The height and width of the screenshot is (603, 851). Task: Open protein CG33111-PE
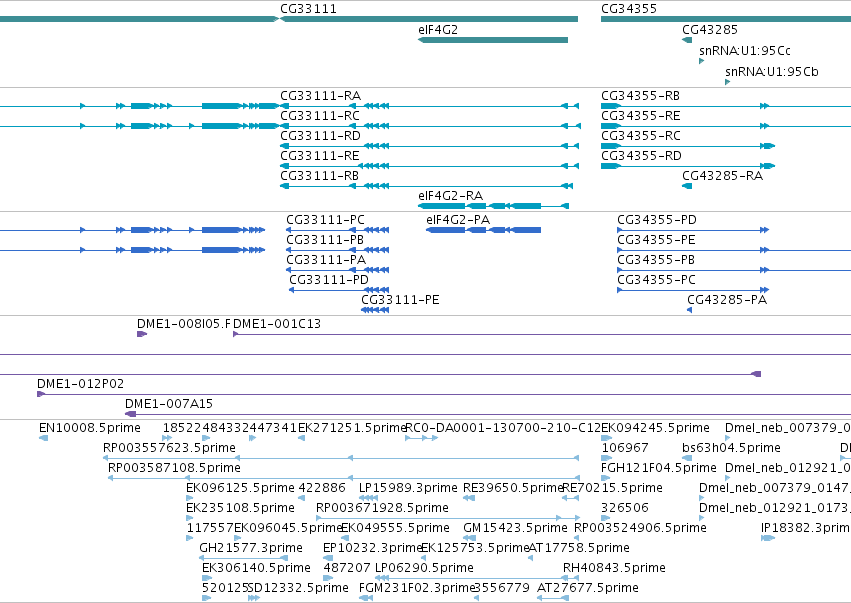[x=400, y=300]
